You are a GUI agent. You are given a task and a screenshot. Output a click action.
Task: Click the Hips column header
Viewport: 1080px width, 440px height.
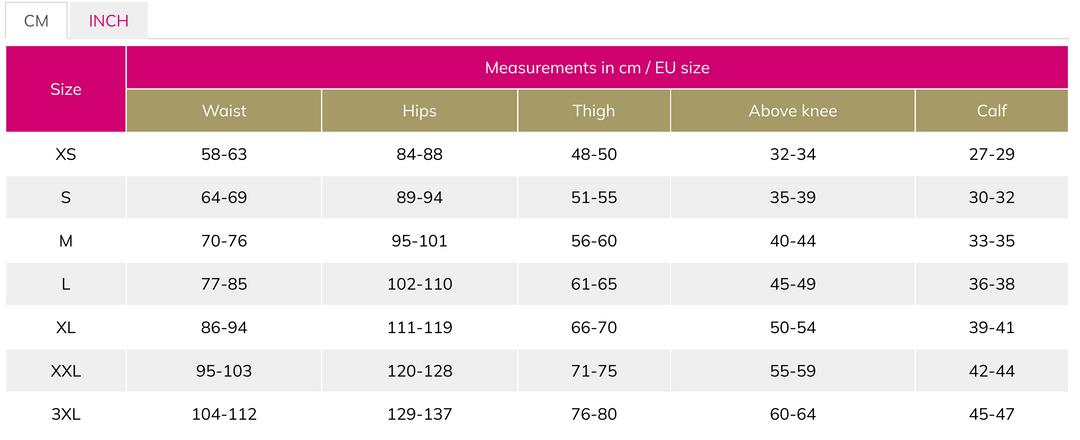419,111
